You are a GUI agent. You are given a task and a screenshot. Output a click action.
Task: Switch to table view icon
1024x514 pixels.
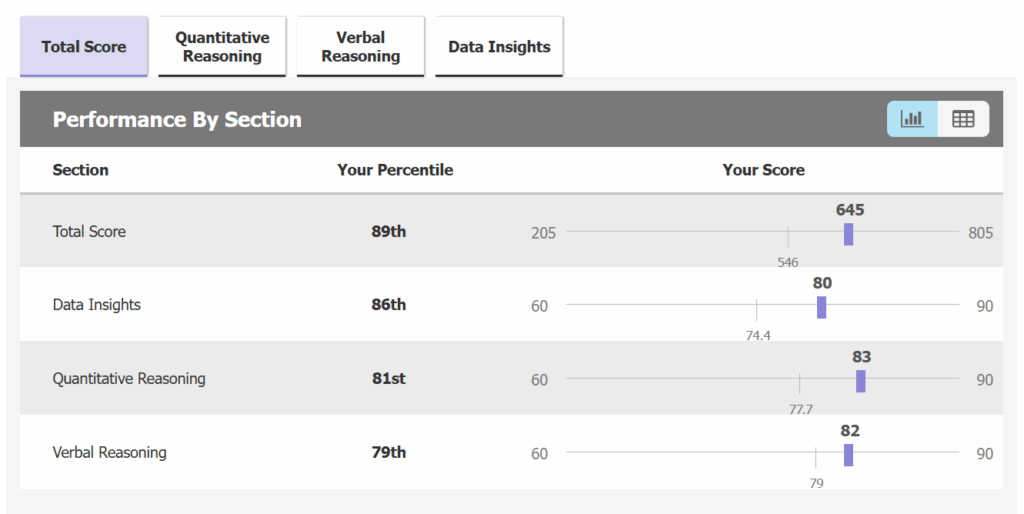coord(963,119)
